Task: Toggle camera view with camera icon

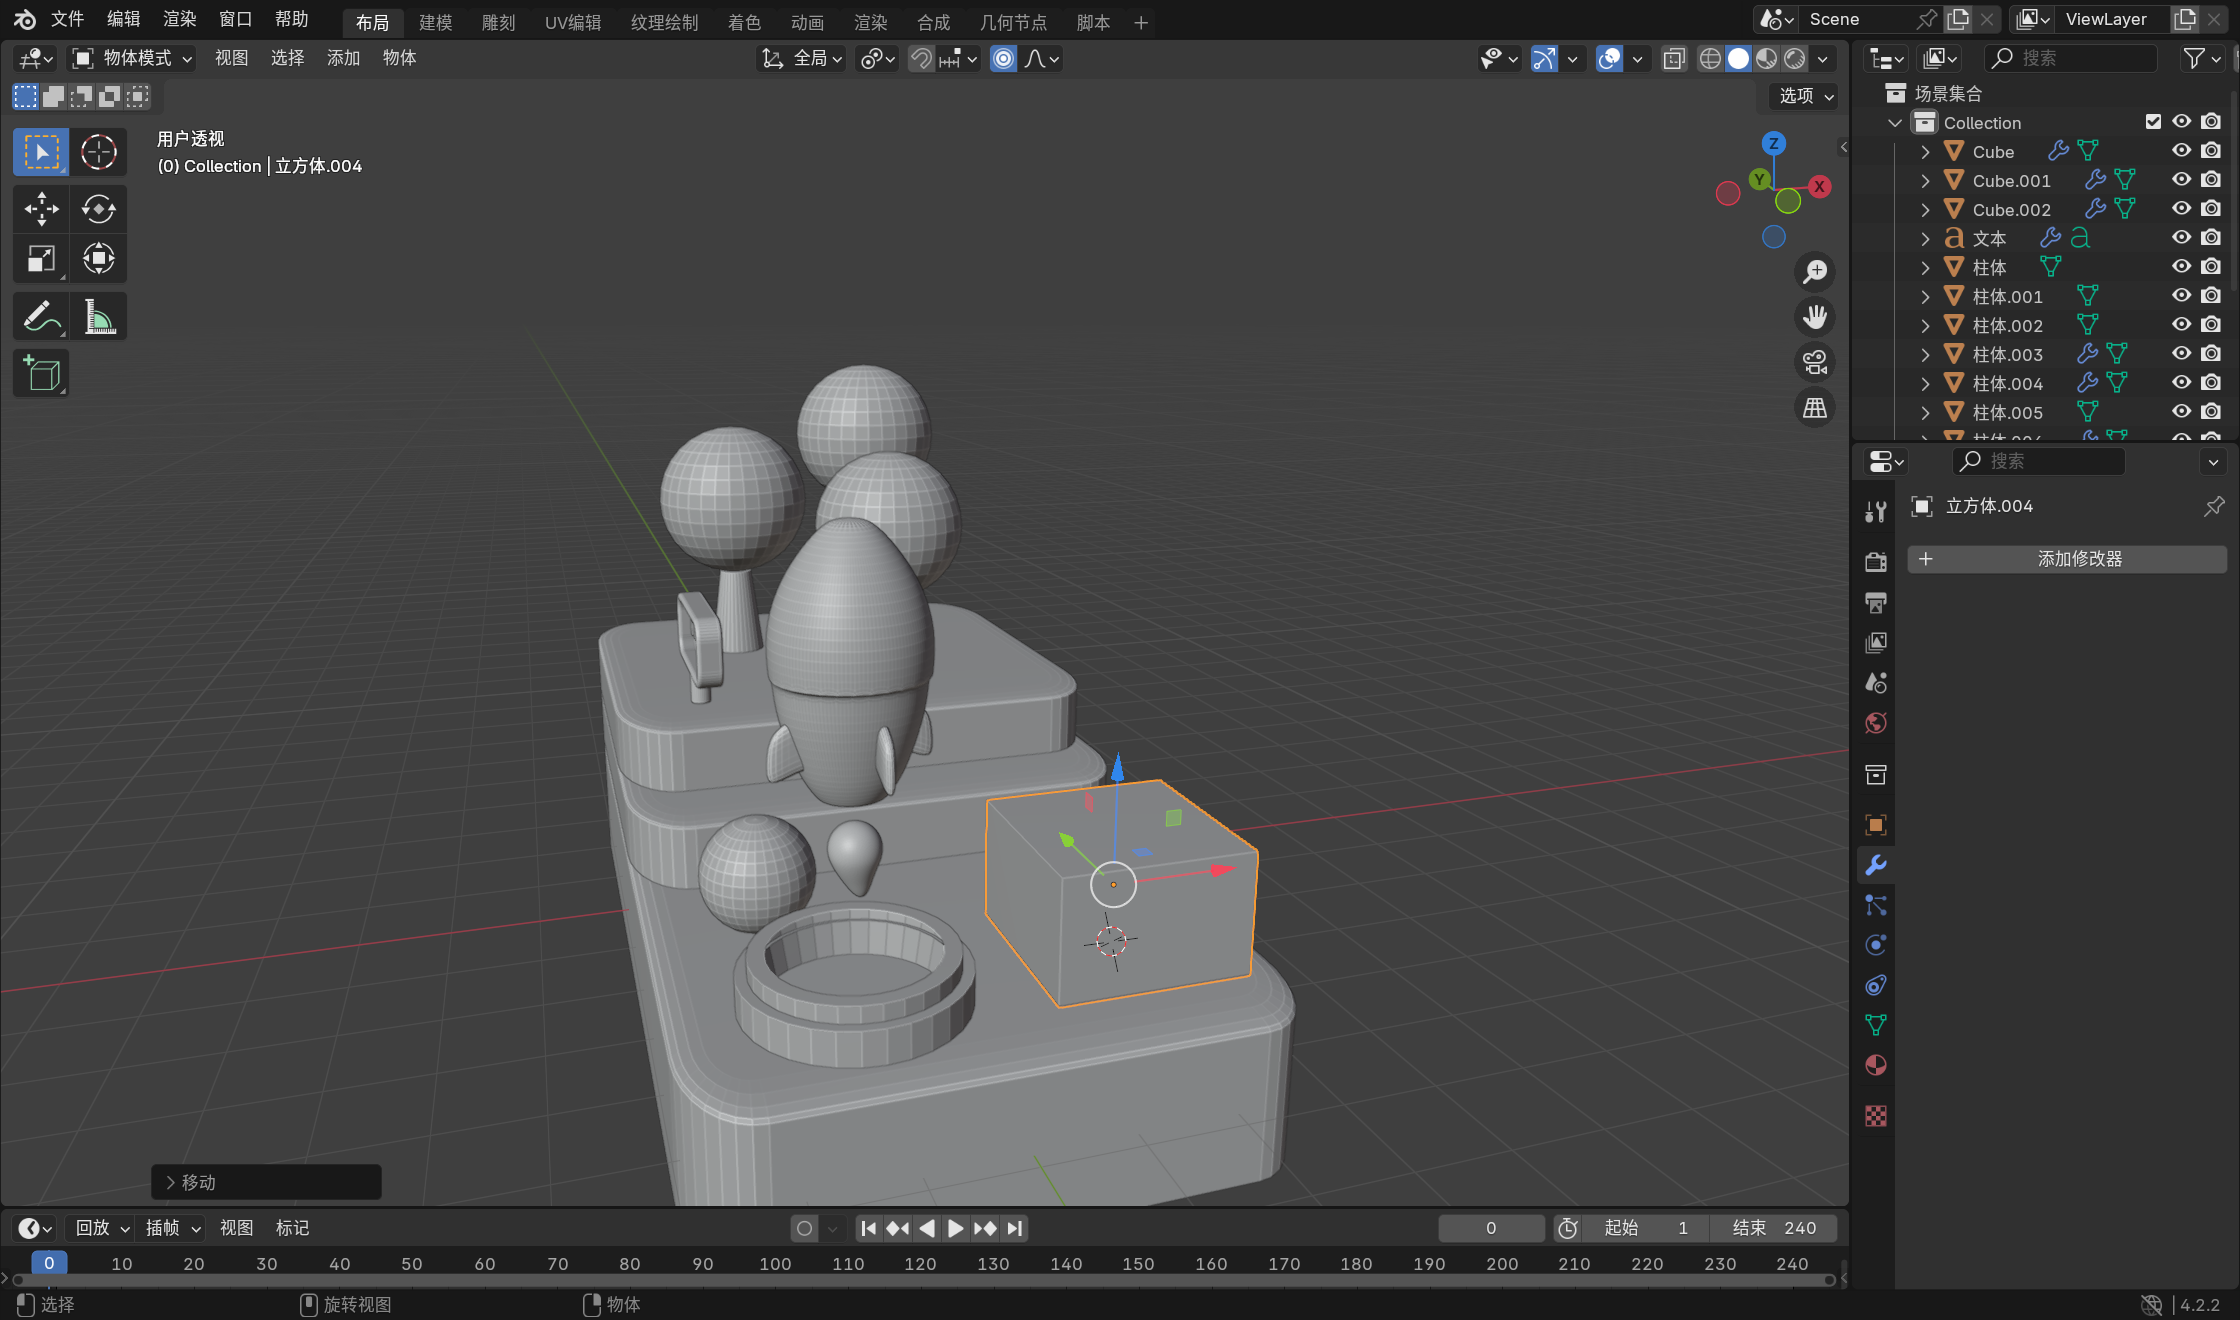Action: [1814, 362]
